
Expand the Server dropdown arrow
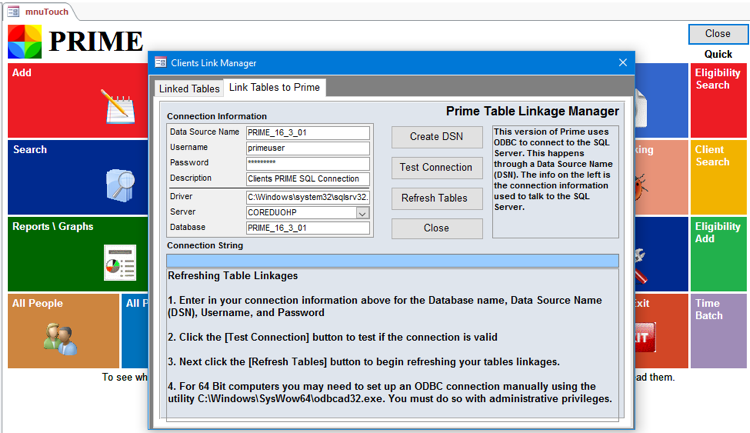362,213
